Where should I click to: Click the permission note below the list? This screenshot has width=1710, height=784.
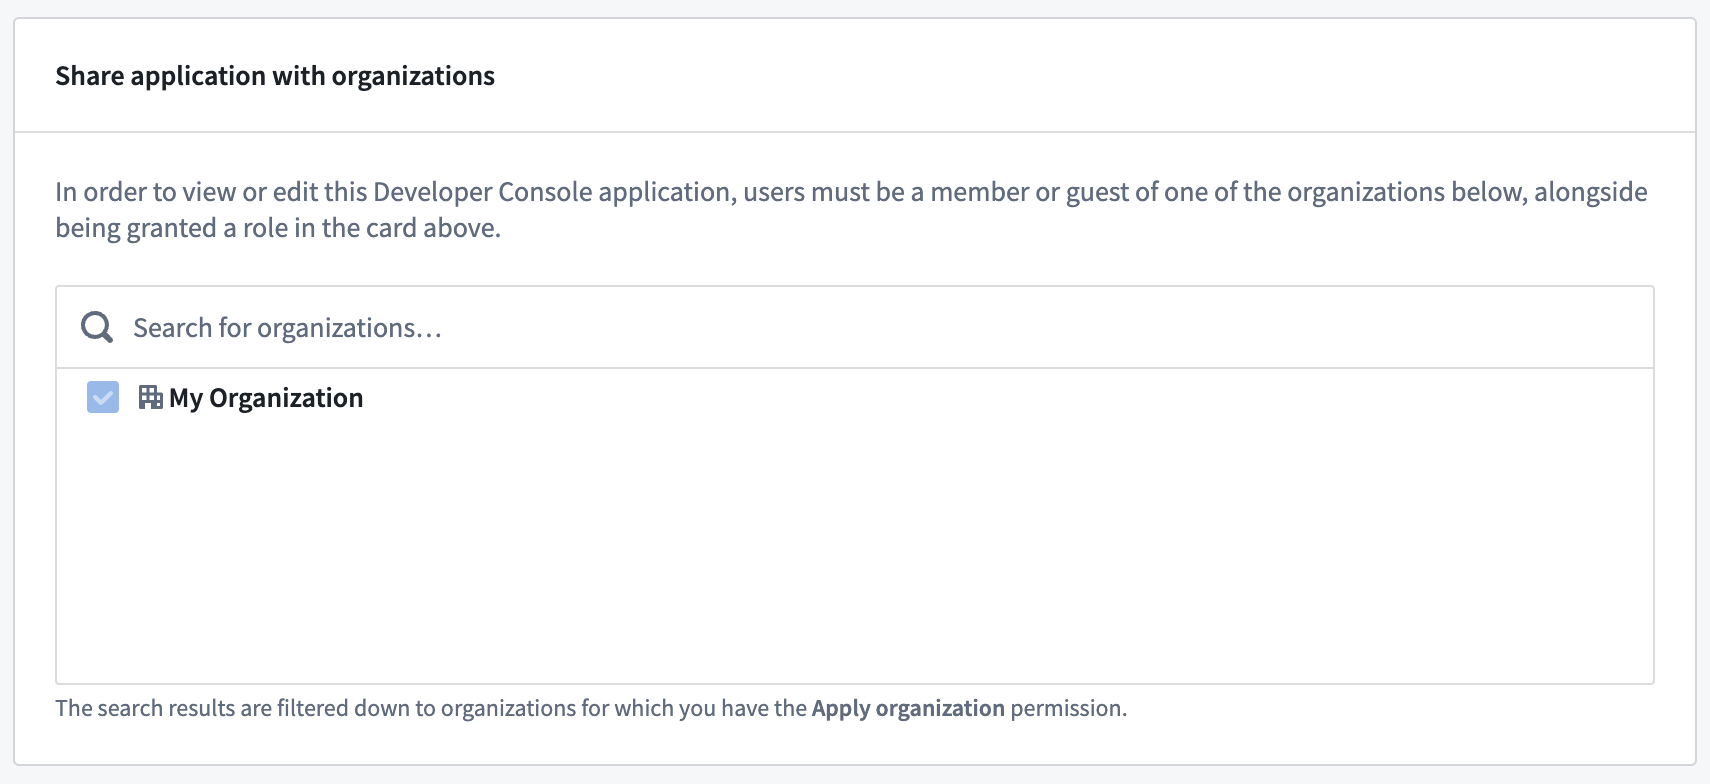click(x=590, y=708)
